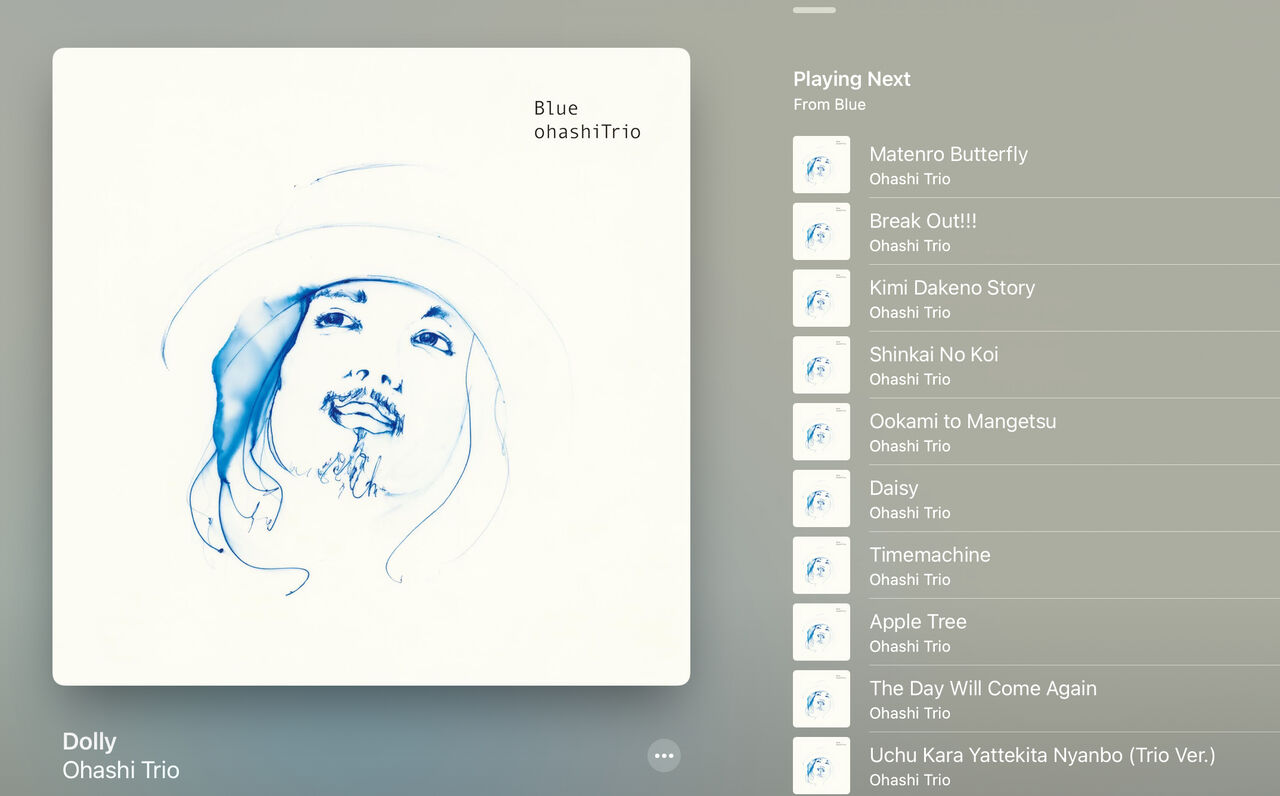Viewport: 1280px width, 796px height.
Task: Select Ohashi Trio under Uchu Kara Yattekita Nyanbo
Action: coord(910,780)
